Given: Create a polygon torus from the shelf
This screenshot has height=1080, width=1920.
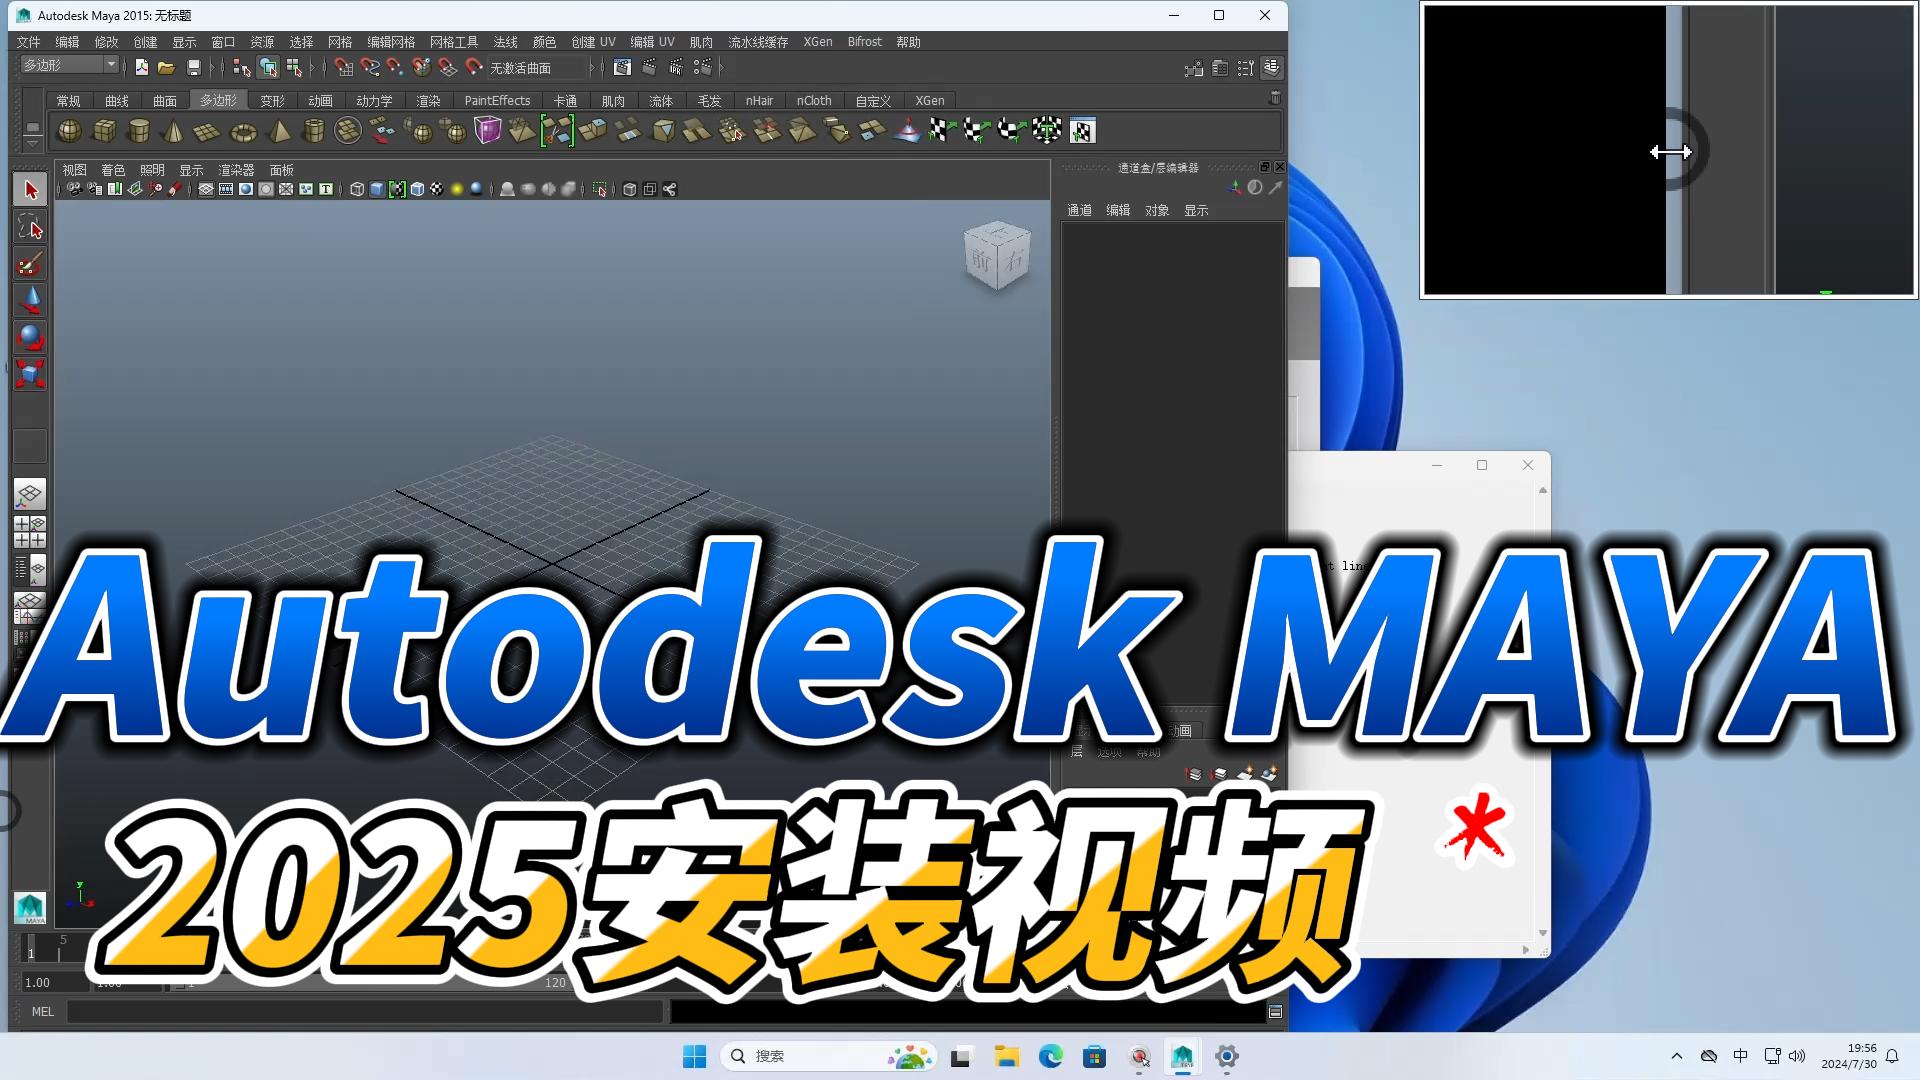Looking at the screenshot, I should (x=243, y=131).
